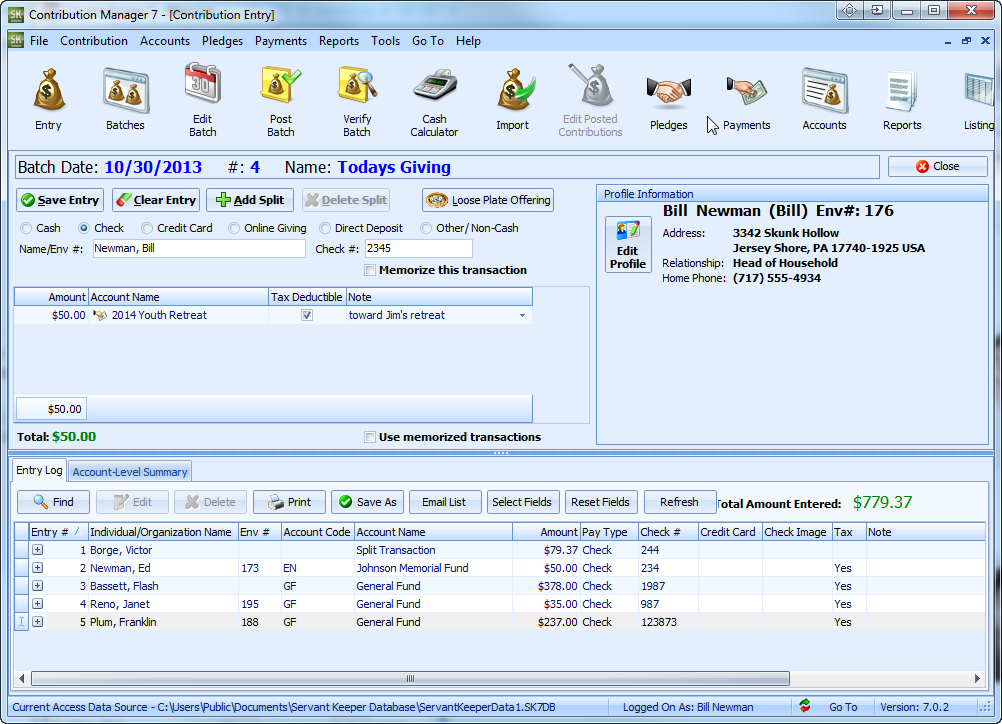Viewport: 1002px width, 724px height.
Task: Click the Entry Log horizontal scrollbar thumb
Action: point(410,679)
